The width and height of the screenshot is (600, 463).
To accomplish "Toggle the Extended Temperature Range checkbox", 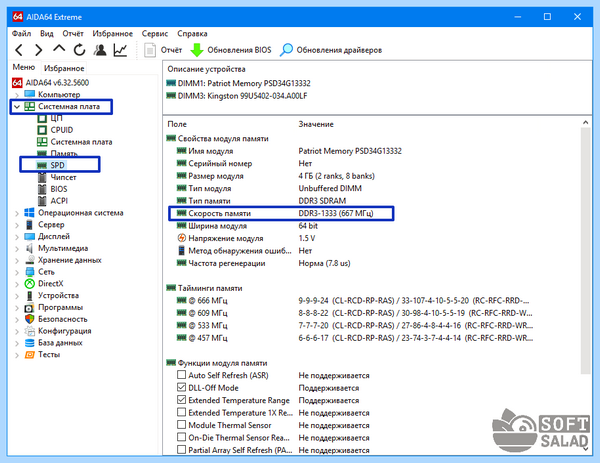I will (x=181, y=400).
